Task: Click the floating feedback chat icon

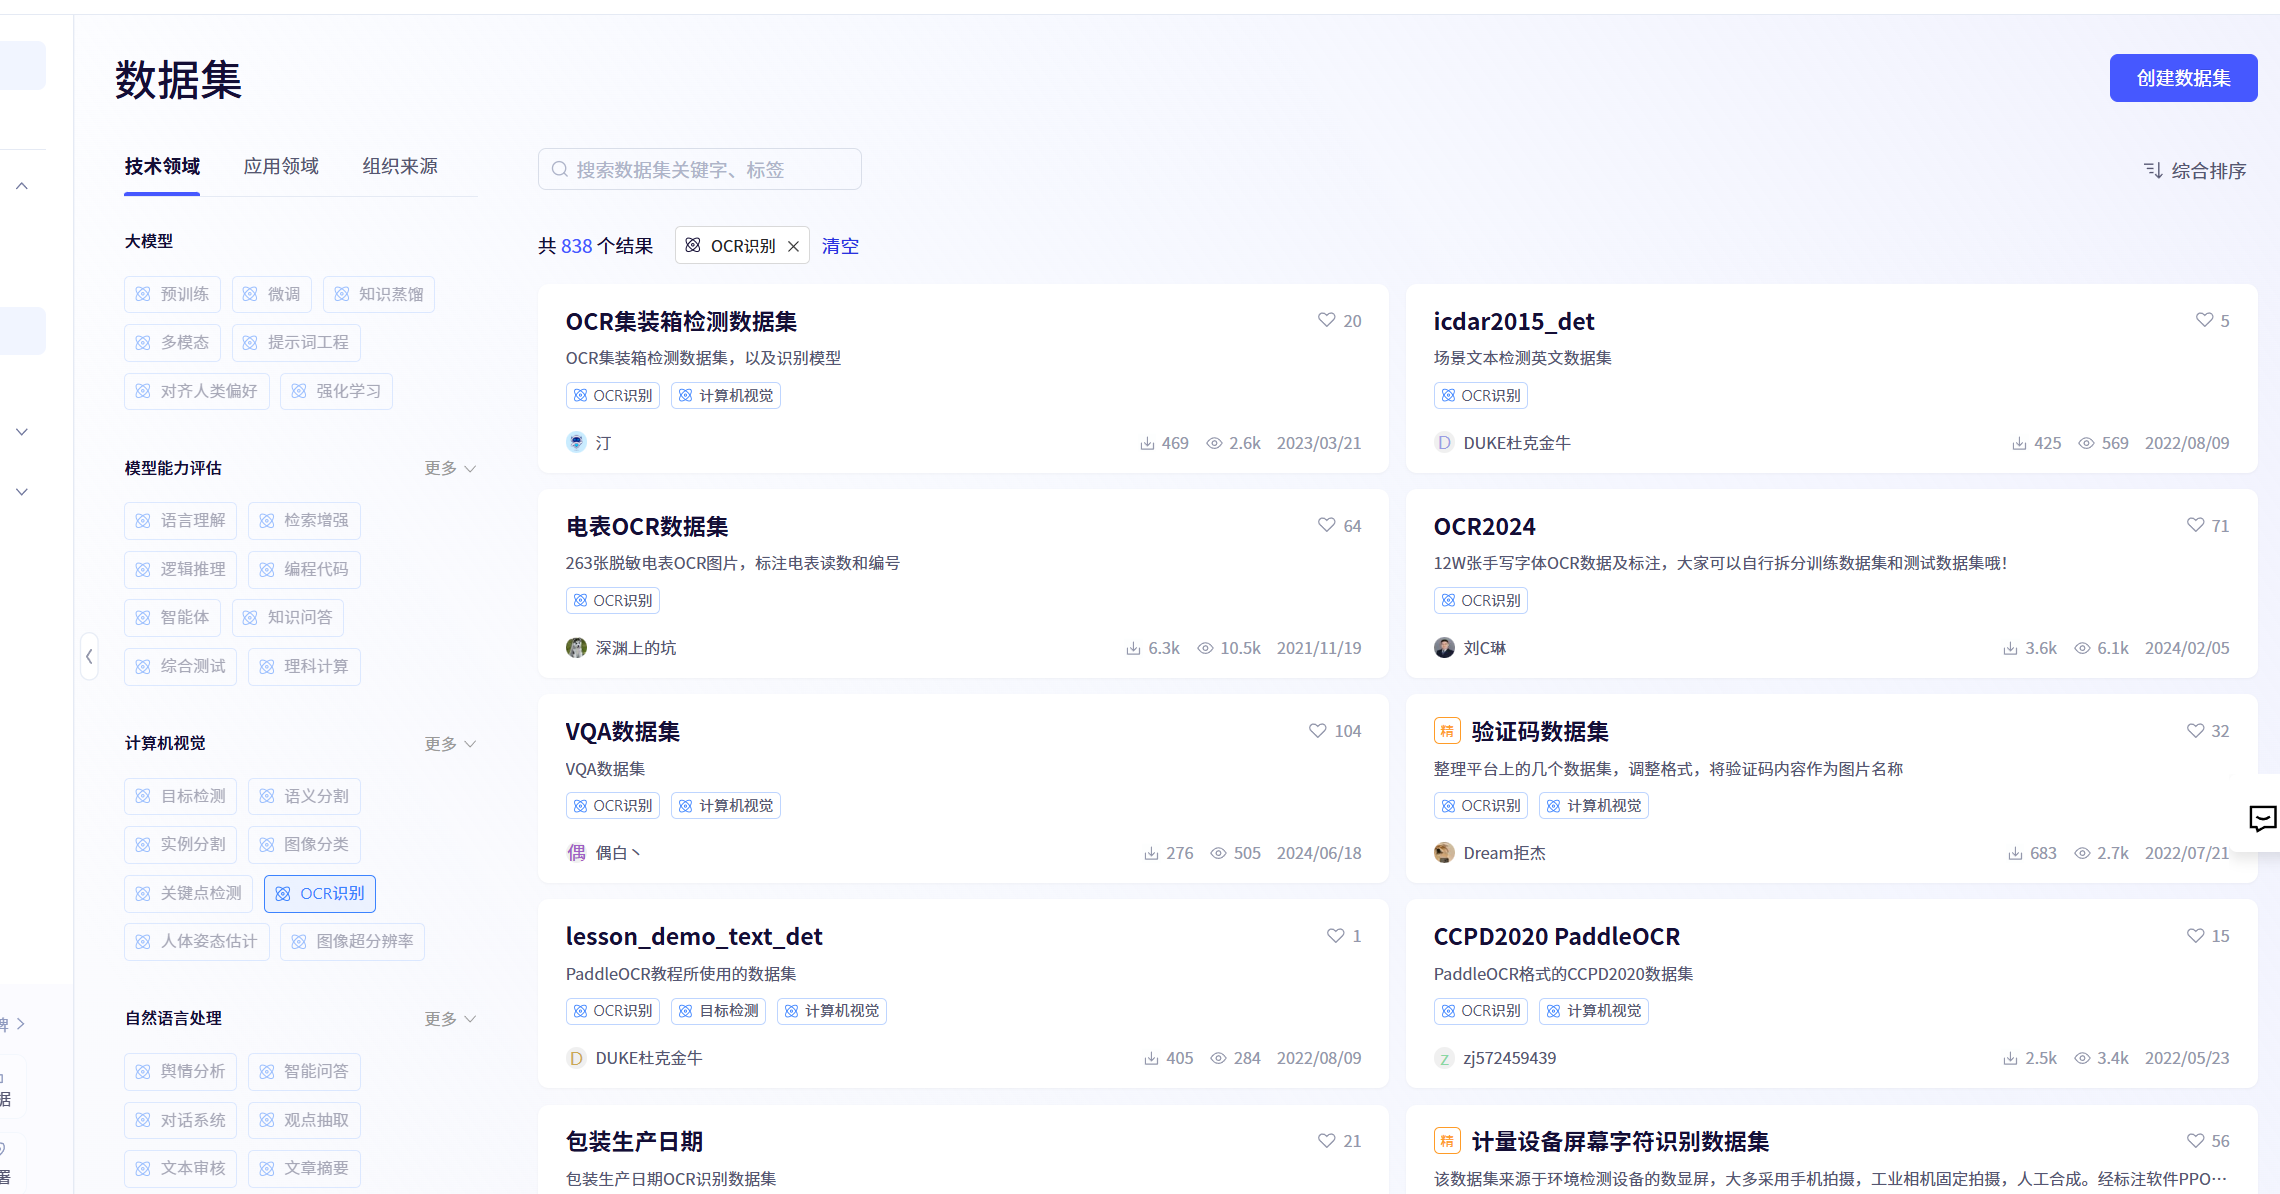Action: 2262,819
